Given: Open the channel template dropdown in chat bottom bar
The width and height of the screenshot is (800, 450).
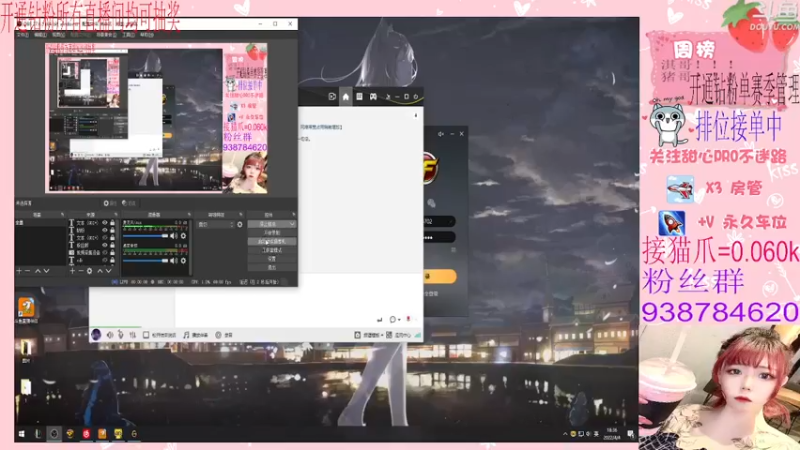Looking at the screenshot, I should pos(370,335).
